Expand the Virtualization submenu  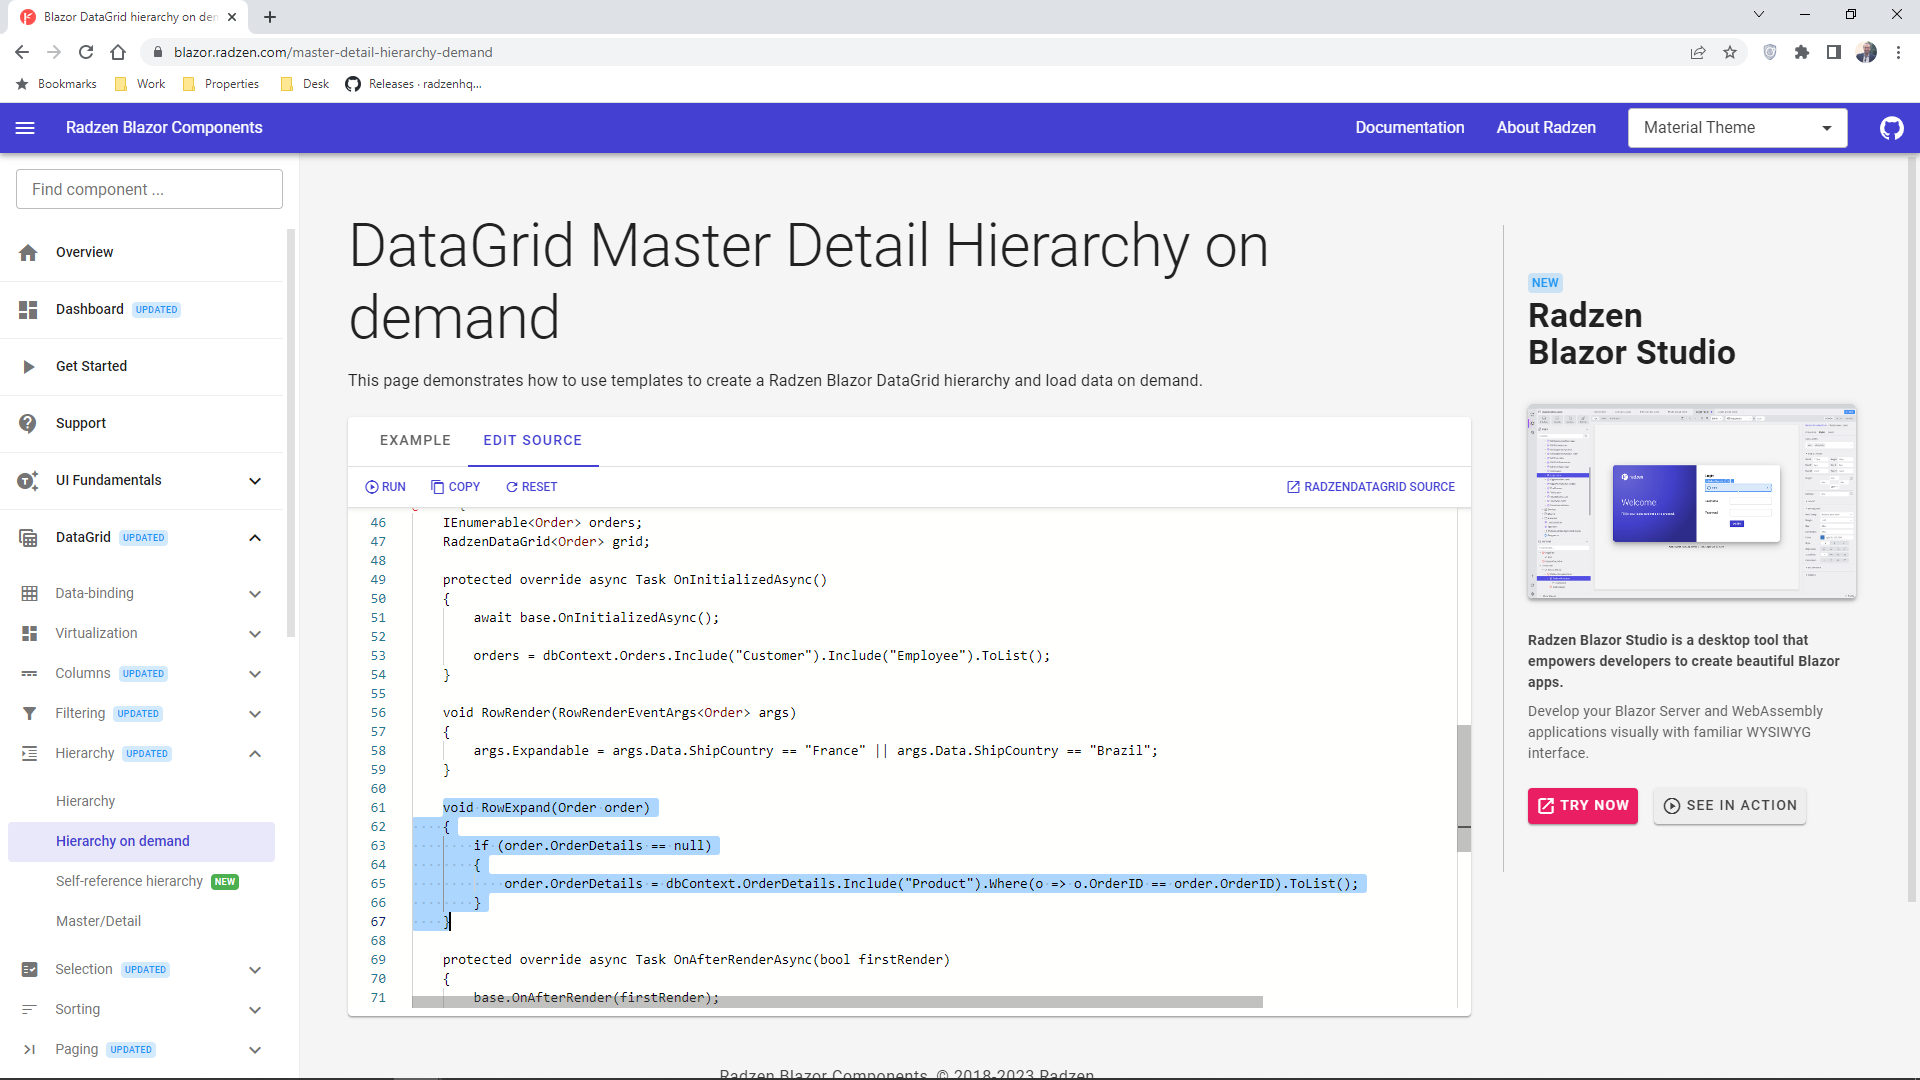pyautogui.click(x=255, y=634)
